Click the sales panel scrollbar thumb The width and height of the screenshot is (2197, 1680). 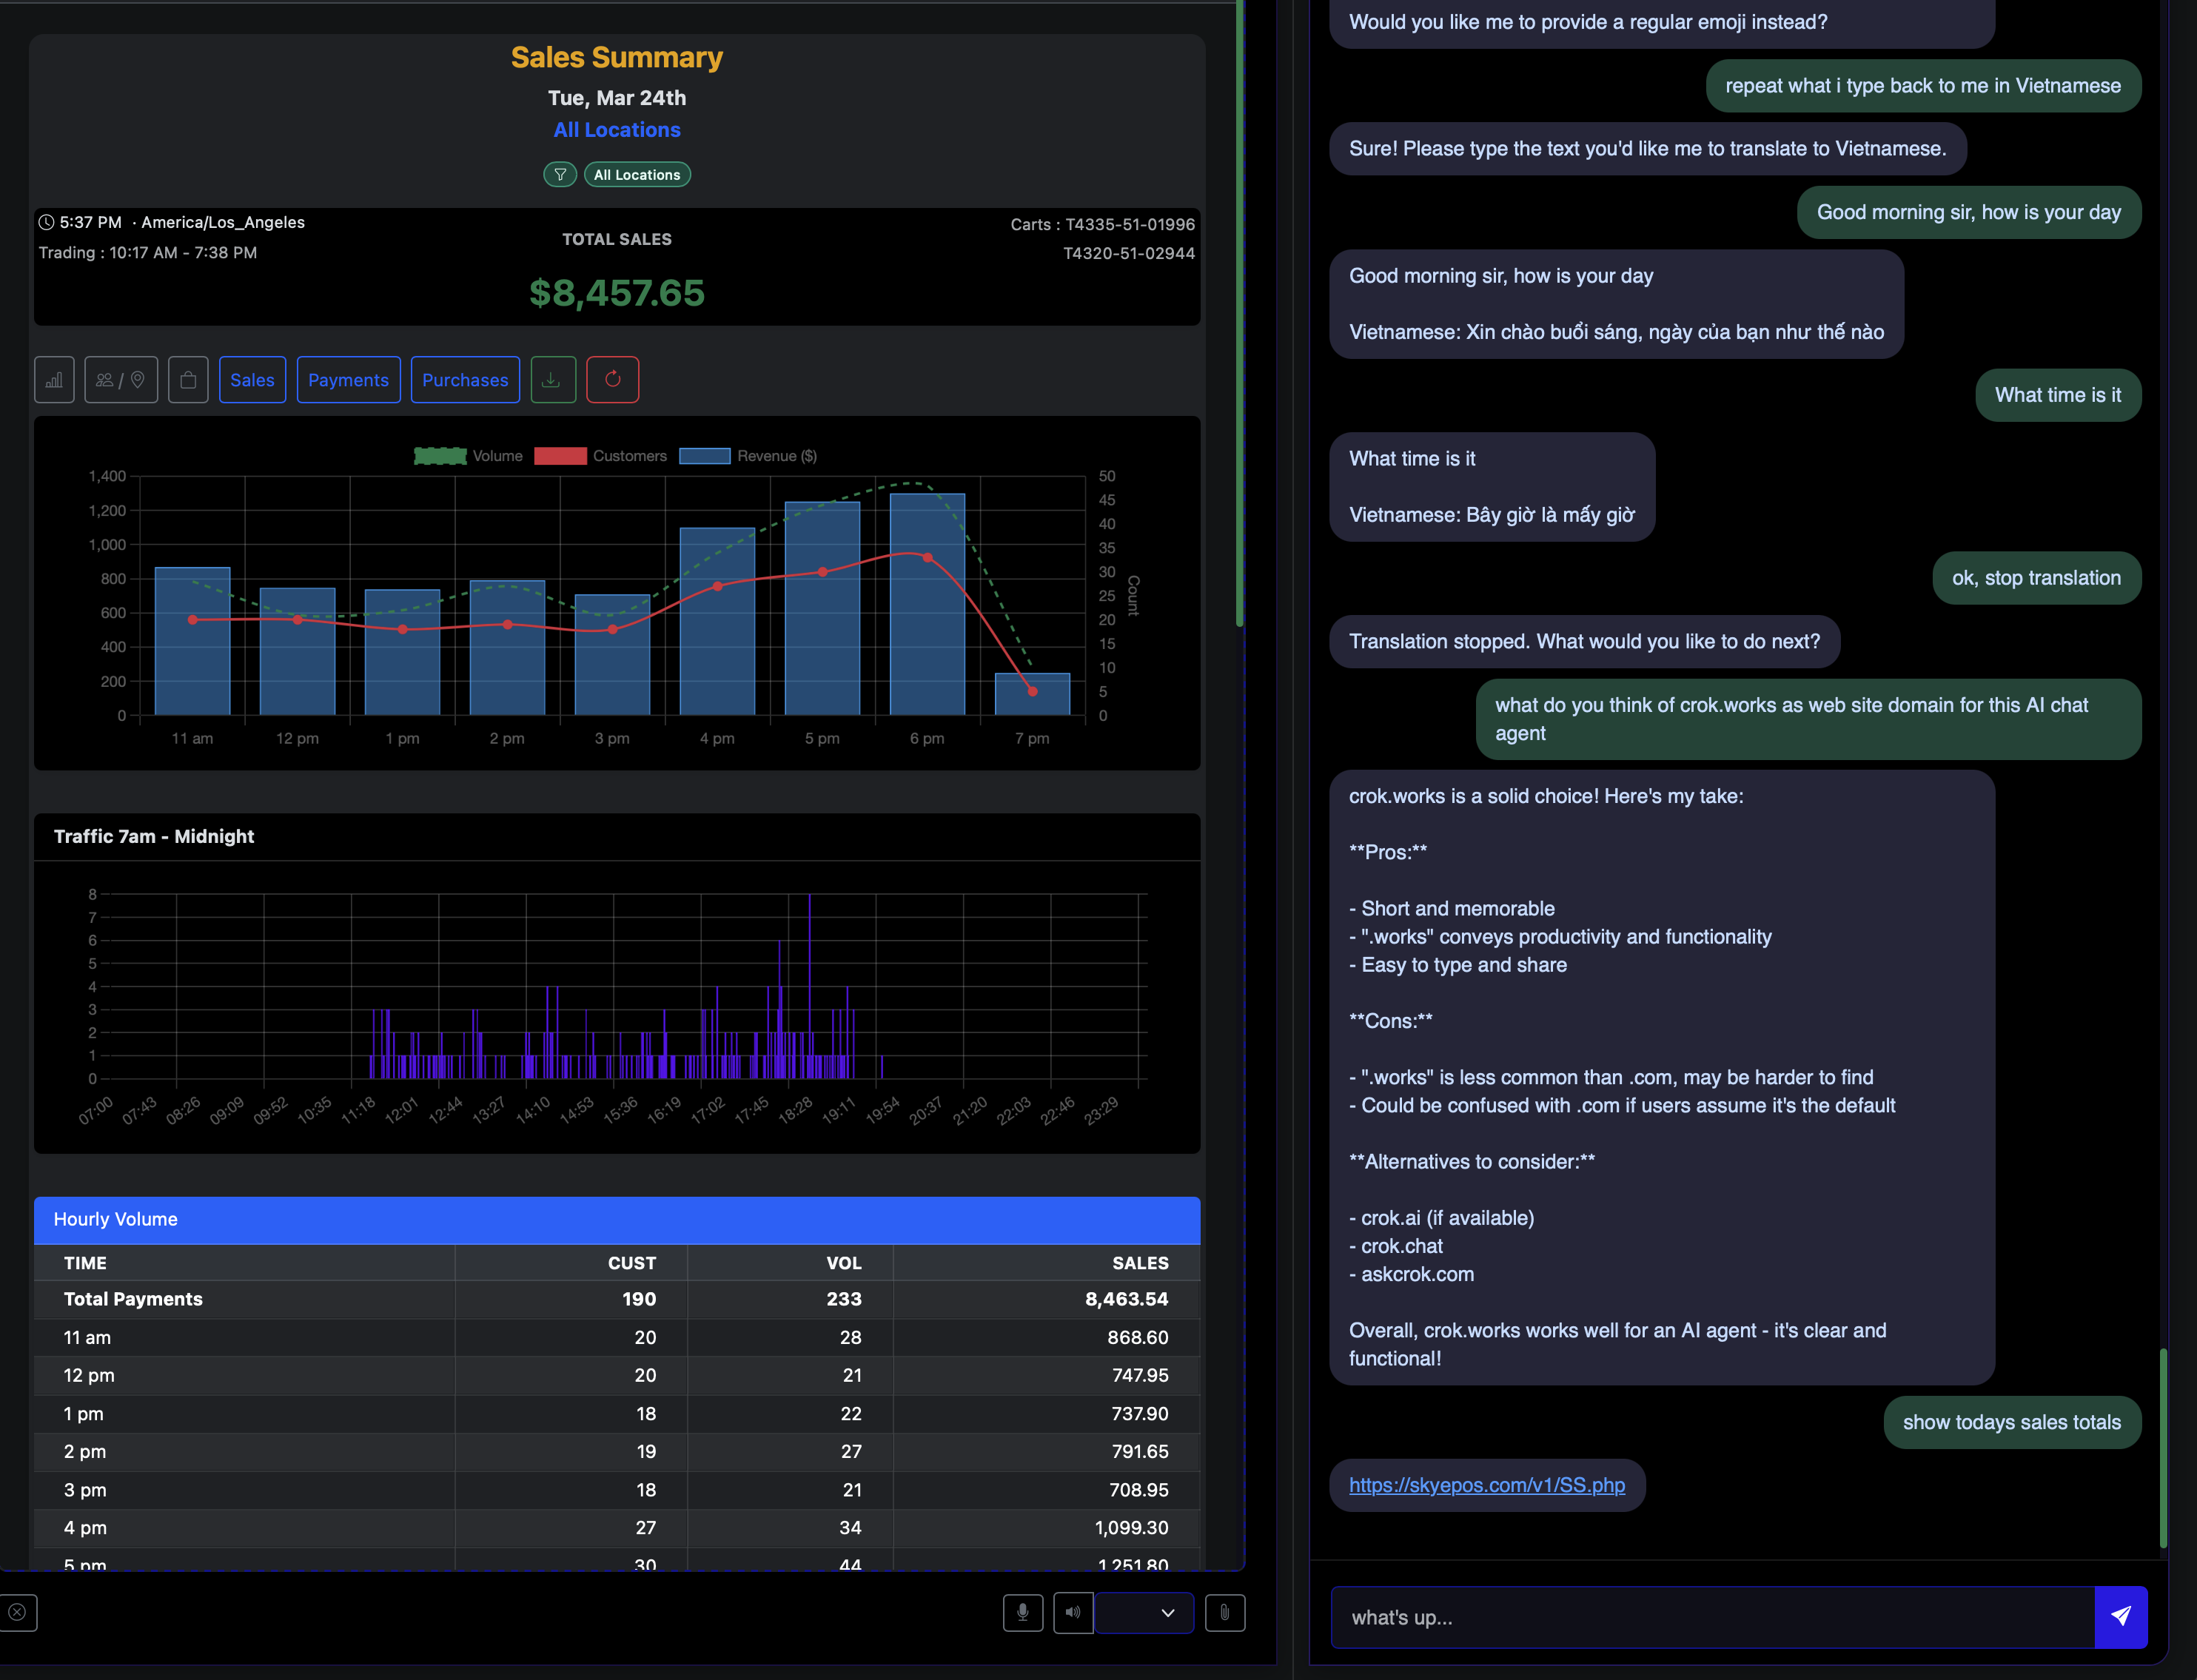pyautogui.click(x=1240, y=313)
